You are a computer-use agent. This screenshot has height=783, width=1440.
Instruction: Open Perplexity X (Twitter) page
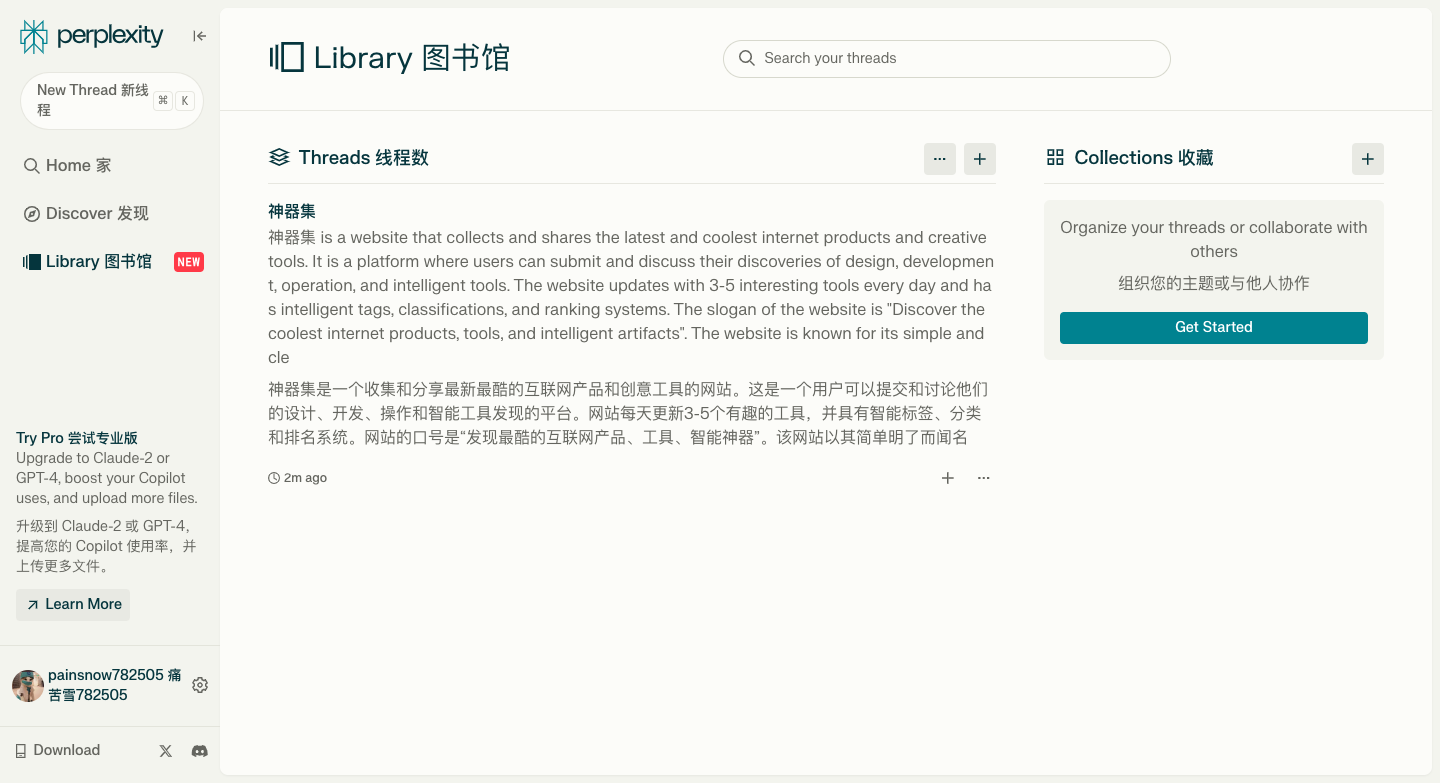(166, 751)
